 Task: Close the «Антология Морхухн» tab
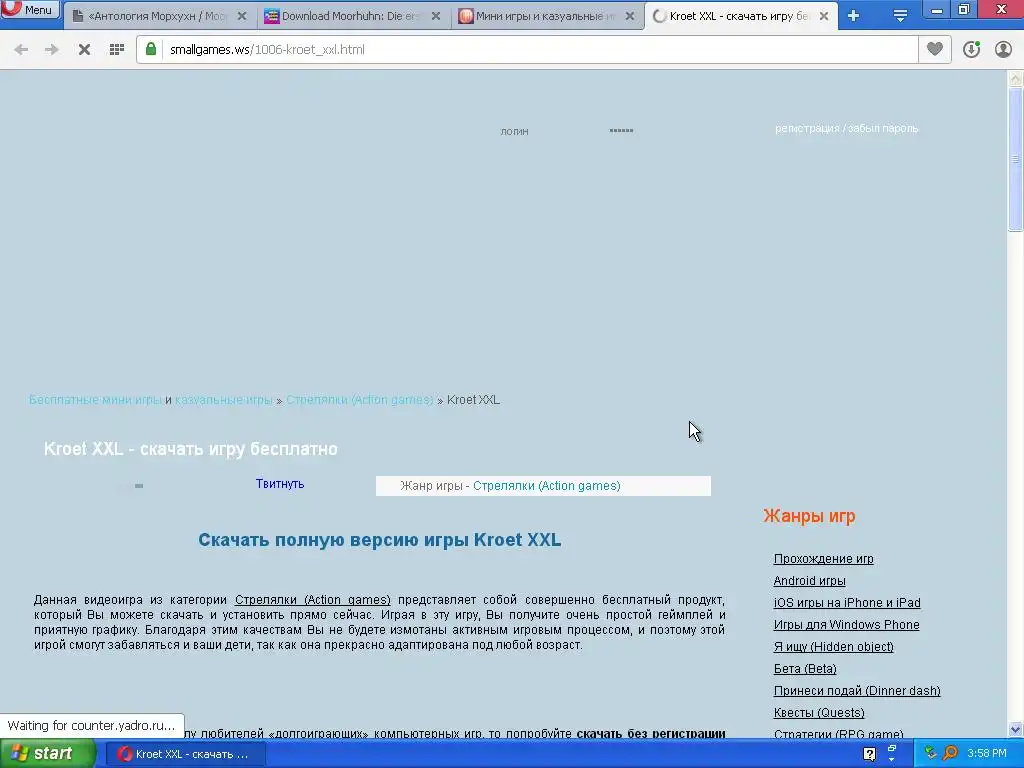pyautogui.click(x=242, y=16)
